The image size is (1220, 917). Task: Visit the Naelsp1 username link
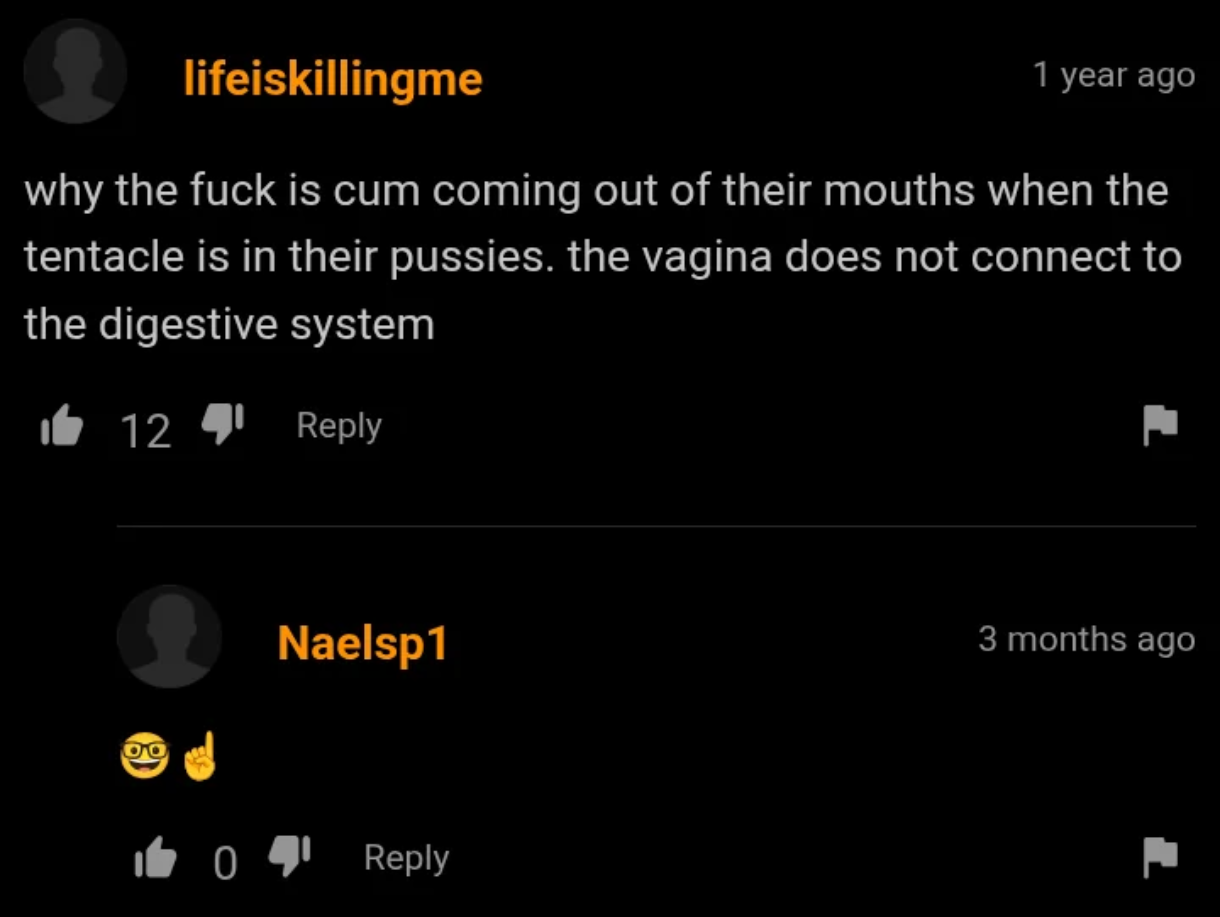(x=361, y=642)
